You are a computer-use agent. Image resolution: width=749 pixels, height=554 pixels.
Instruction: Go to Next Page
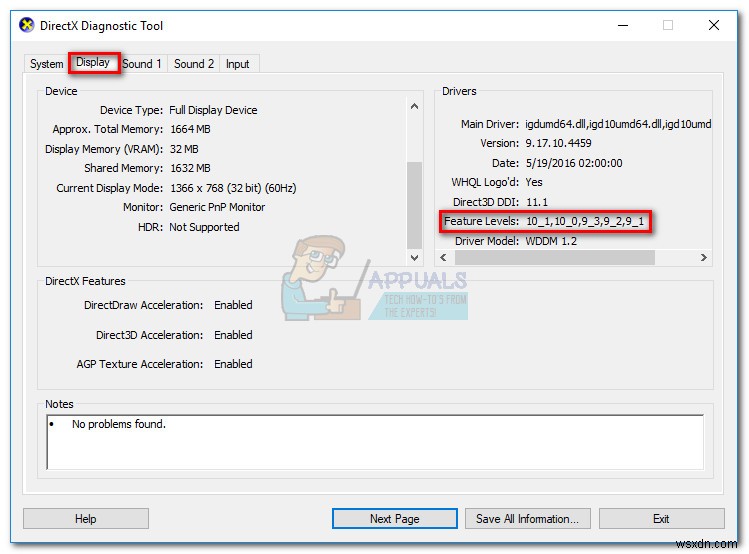pyautogui.click(x=395, y=519)
